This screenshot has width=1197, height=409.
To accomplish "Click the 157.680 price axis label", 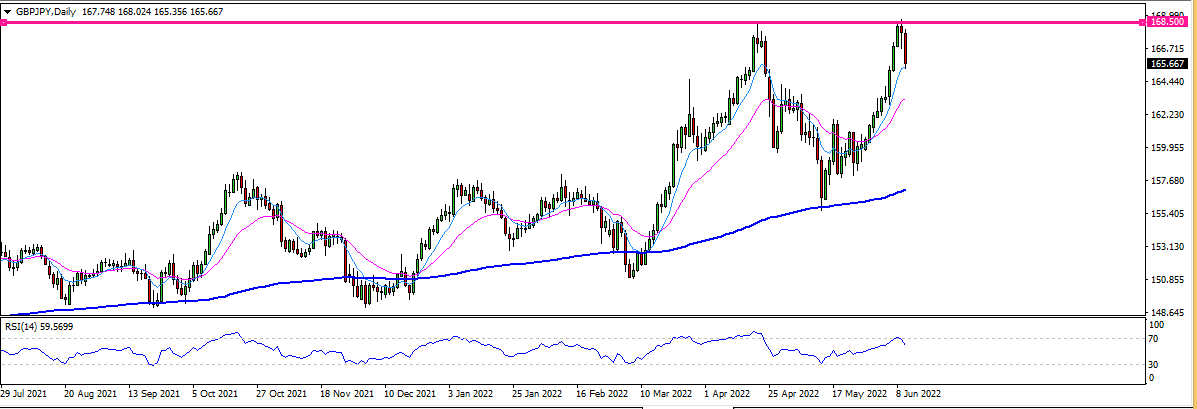I will point(1166,181).
